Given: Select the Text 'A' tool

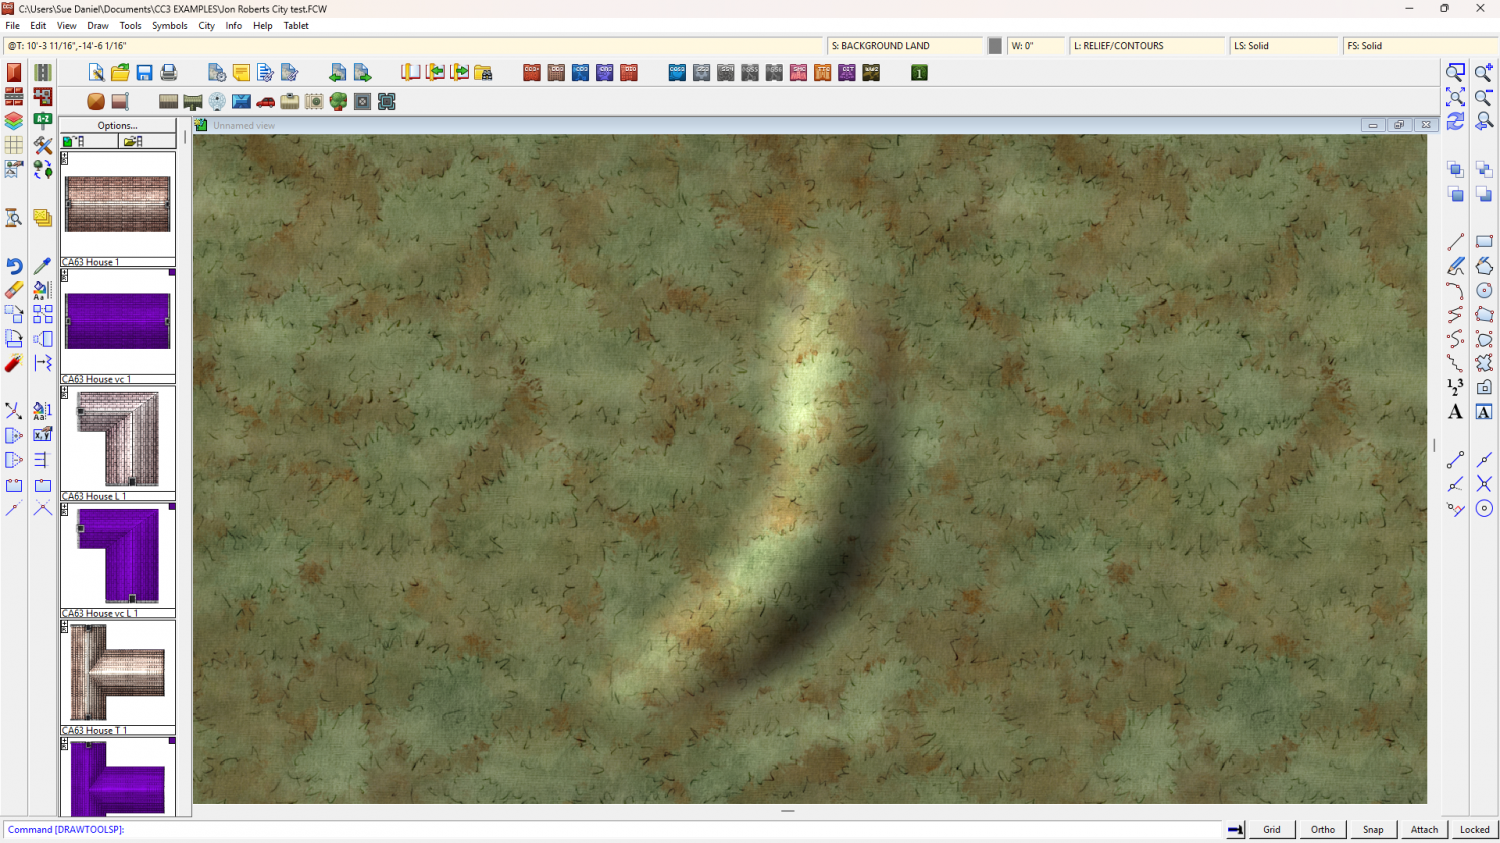Looking at the screenshot, I should 1455,412.
